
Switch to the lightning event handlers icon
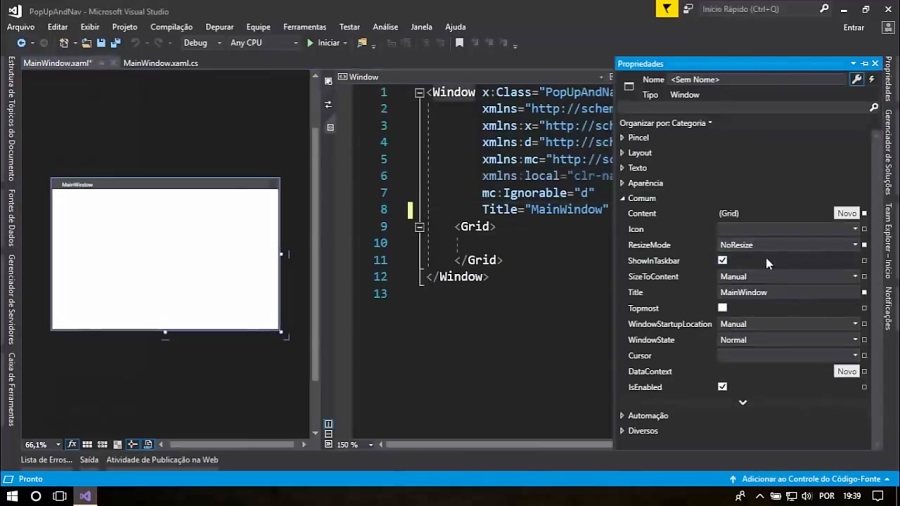pyautogui.click(x=872, y=80)
